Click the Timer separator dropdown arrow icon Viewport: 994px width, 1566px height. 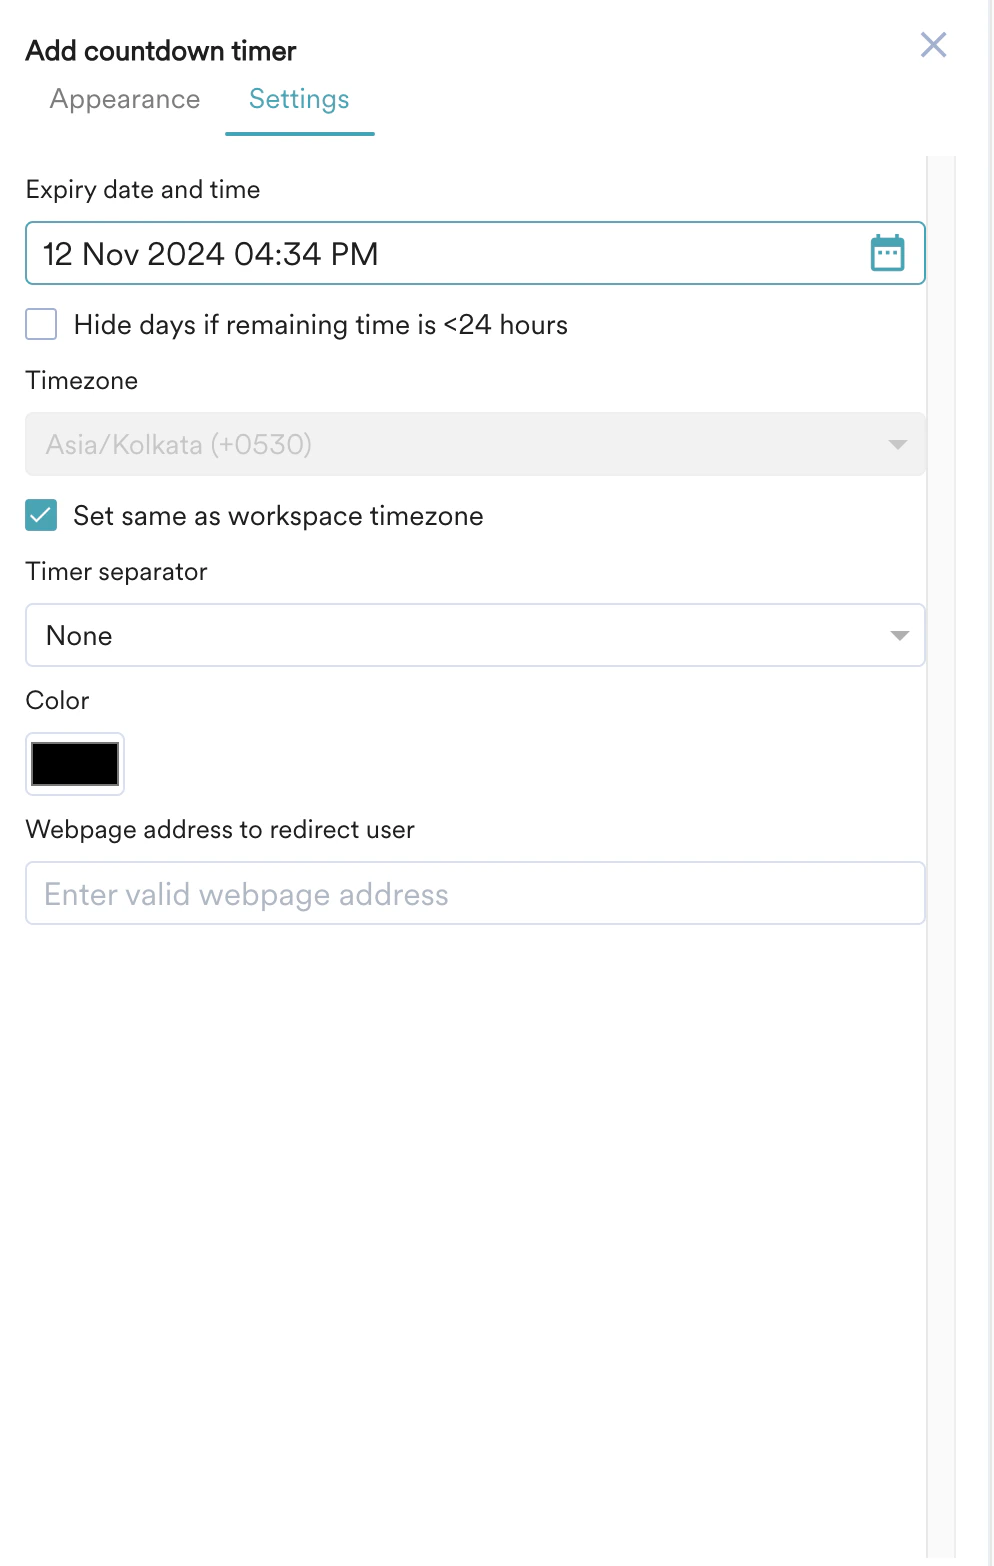(899, 634)
